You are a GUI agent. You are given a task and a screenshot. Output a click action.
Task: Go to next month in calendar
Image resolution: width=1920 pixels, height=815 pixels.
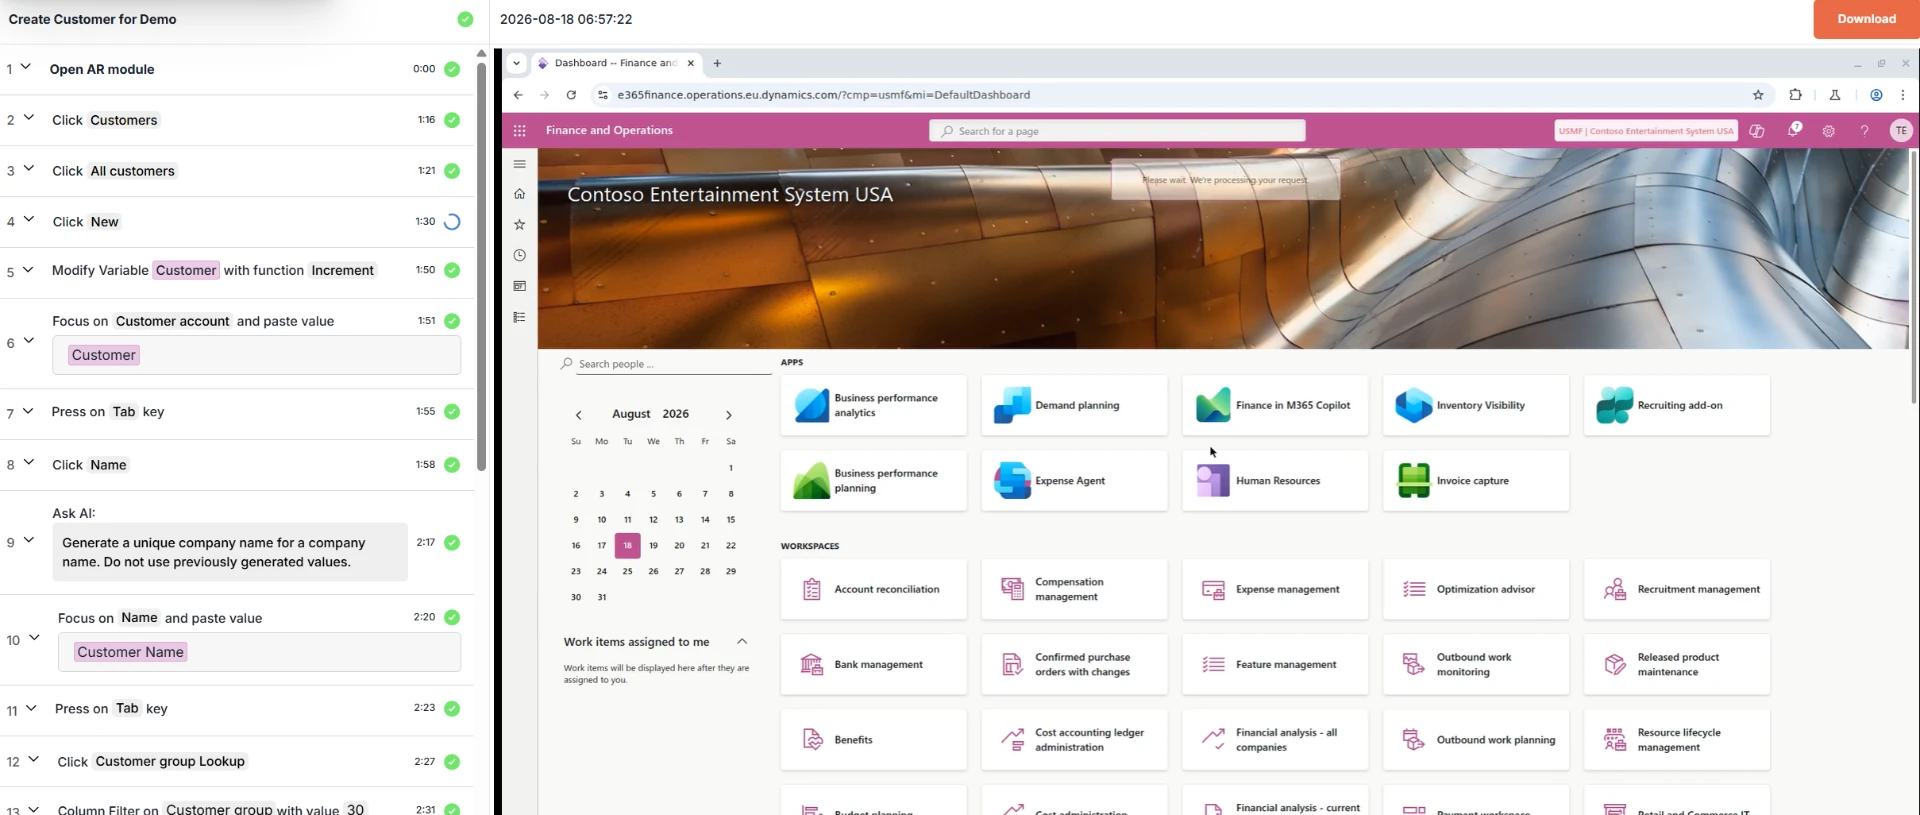(x=729, y=414)
